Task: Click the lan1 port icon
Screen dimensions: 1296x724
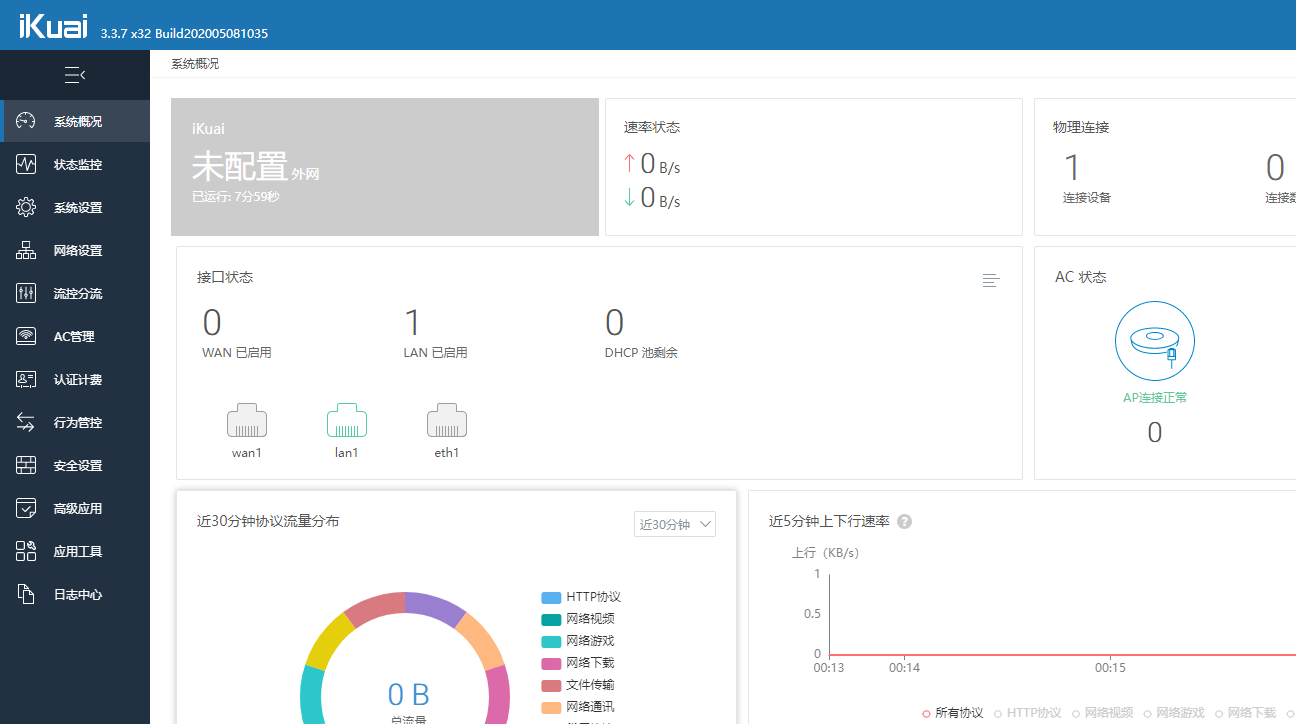Action: point(346,421)
